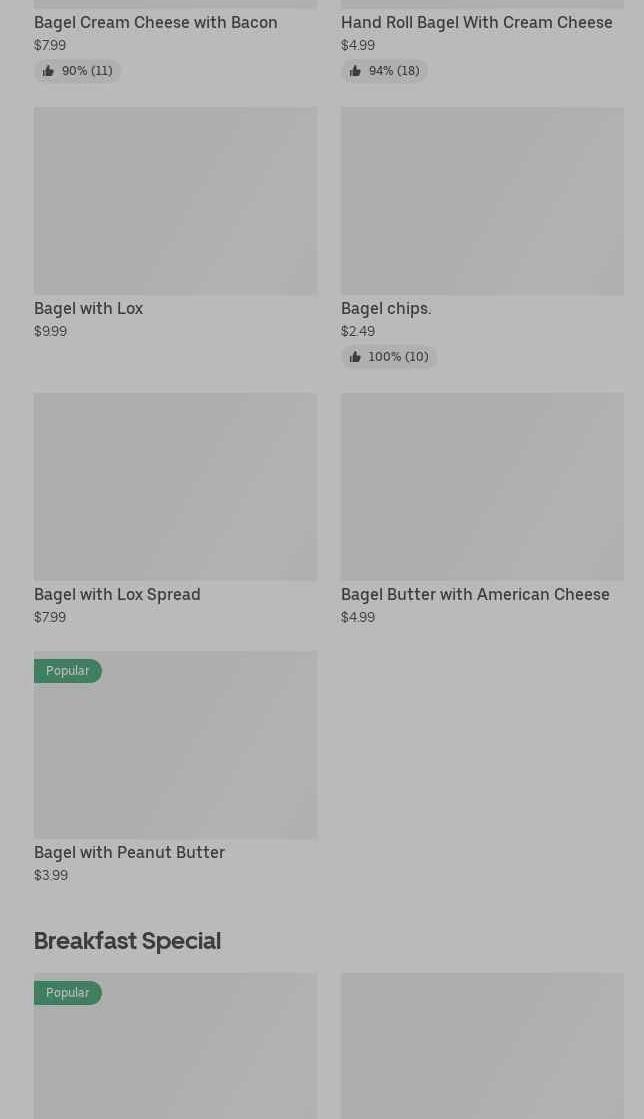Click thumbs-up icon under Bagel Cream Cheese with Bacon

pyautogui.click(x=48, y=71)
